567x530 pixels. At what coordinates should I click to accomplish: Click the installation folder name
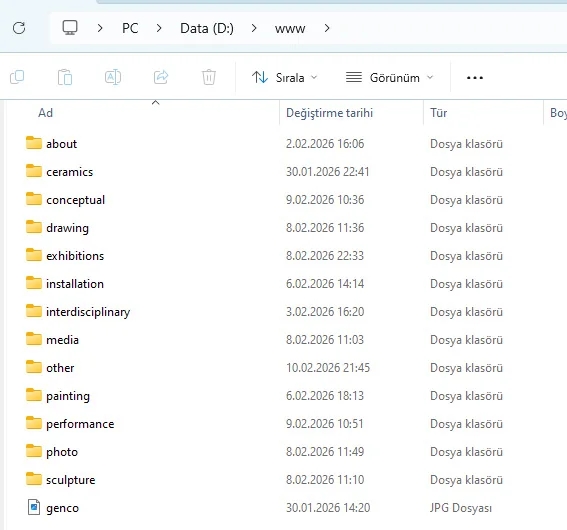tap(75, 284)
